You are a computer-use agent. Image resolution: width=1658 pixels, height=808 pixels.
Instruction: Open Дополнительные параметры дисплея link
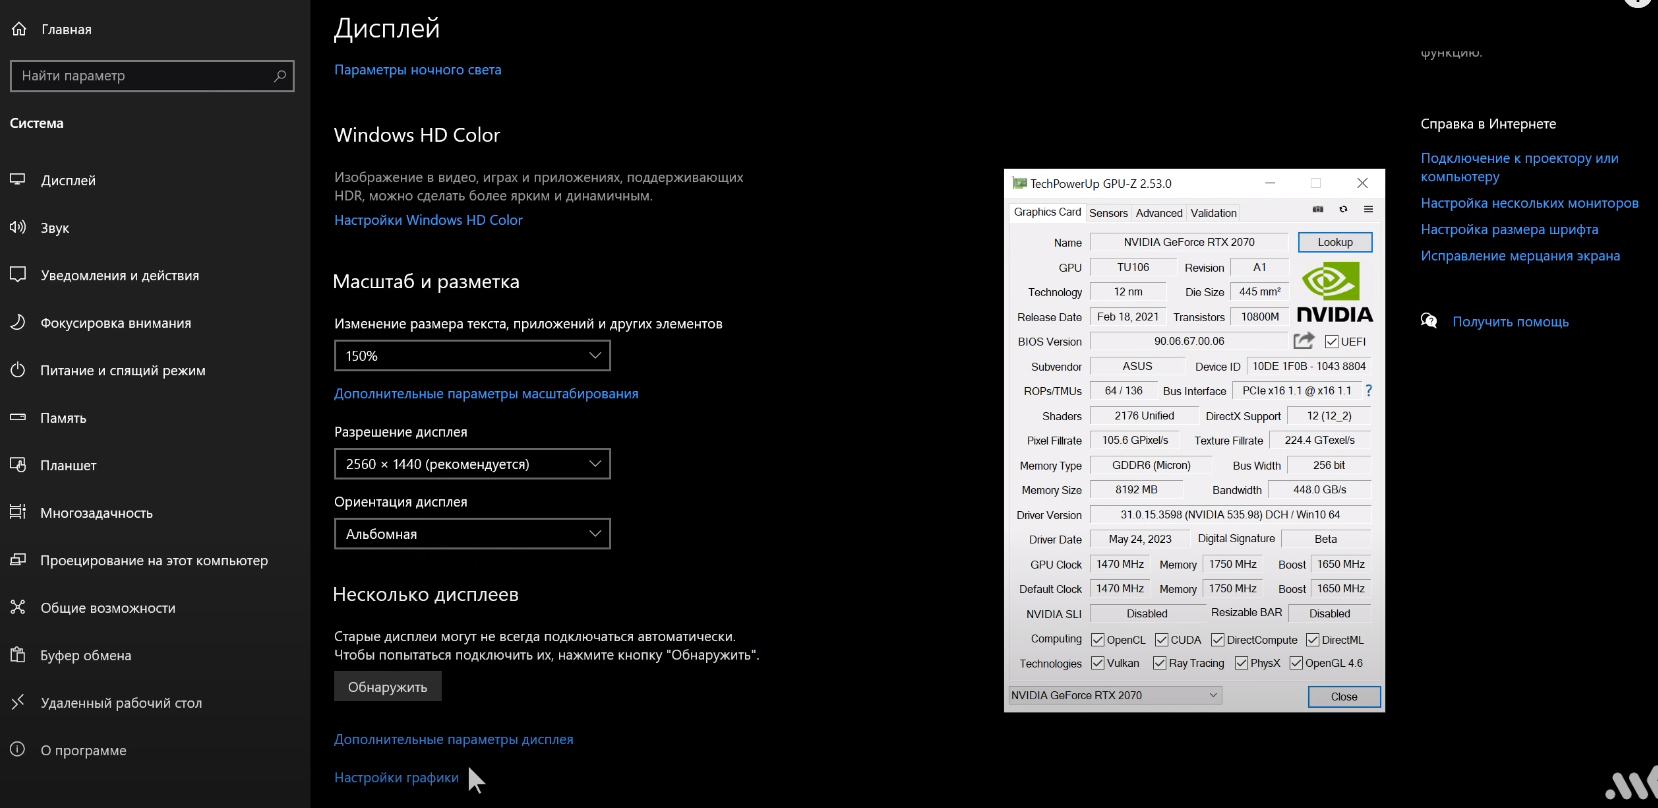coord(454,739)
